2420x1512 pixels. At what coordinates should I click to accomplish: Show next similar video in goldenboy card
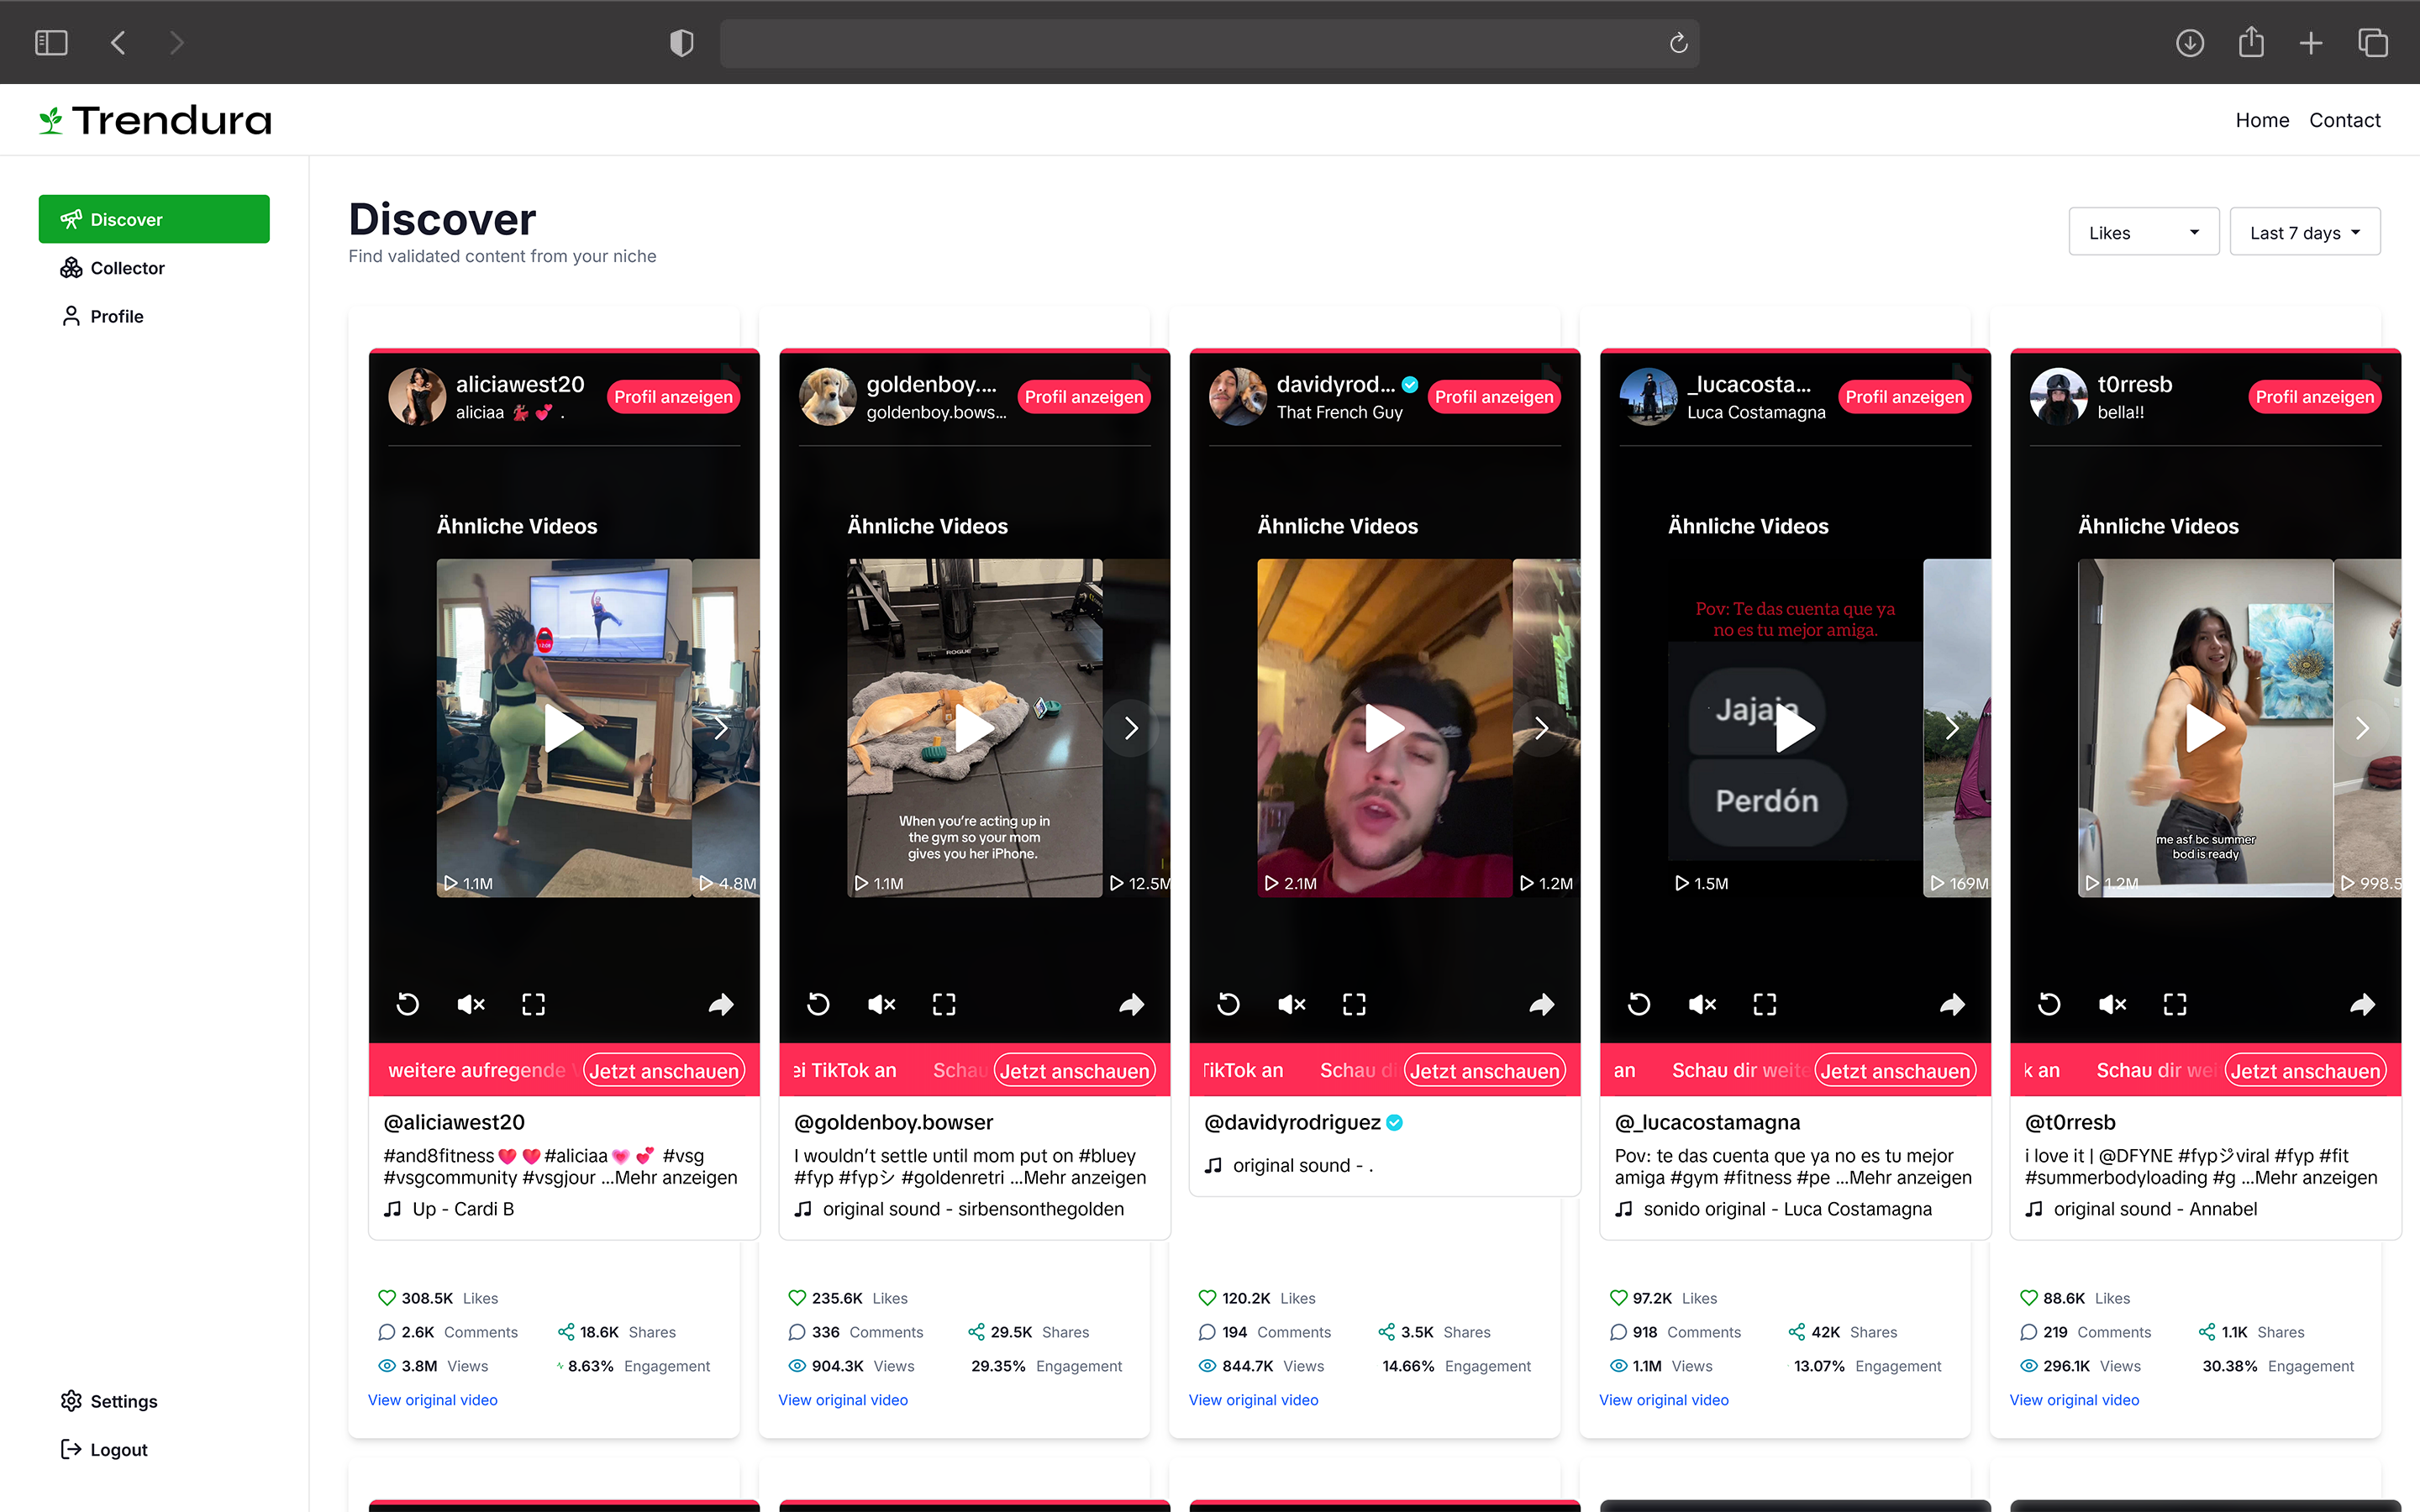click(1131, 728)
